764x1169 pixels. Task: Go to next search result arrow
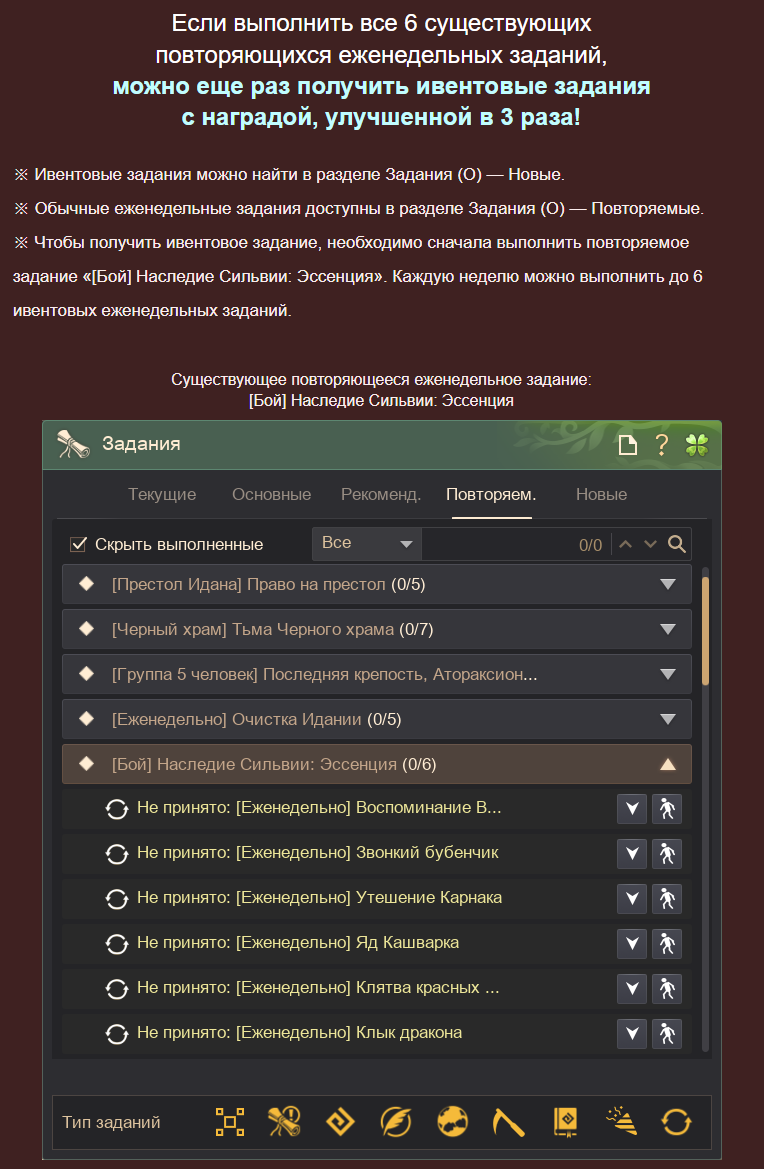pyautogui.click(x=650, y=544)
